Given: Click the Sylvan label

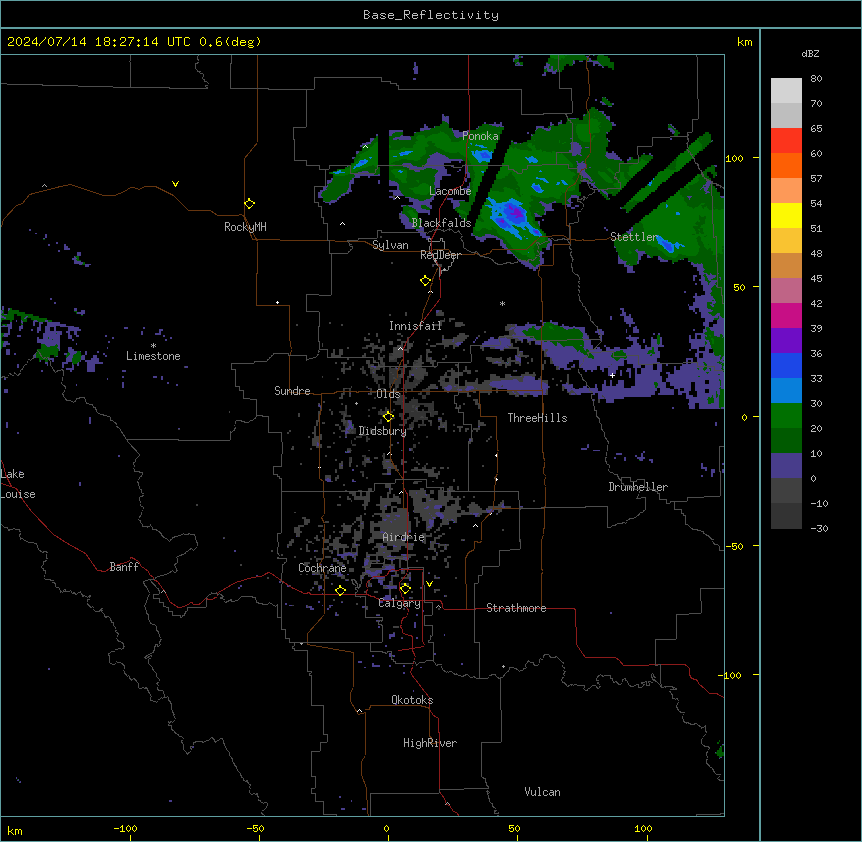Looking at the screenshot, I should click(x=390, y=245).
